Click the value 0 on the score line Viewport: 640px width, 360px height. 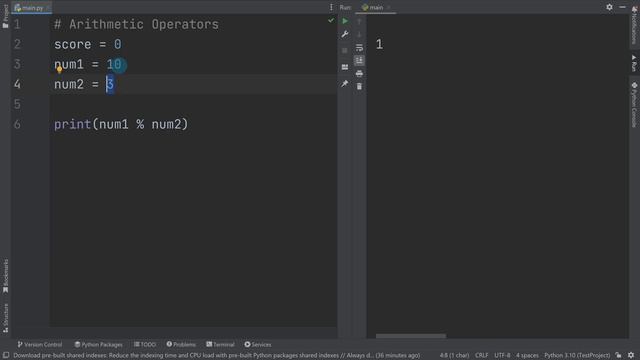(118, 44)
